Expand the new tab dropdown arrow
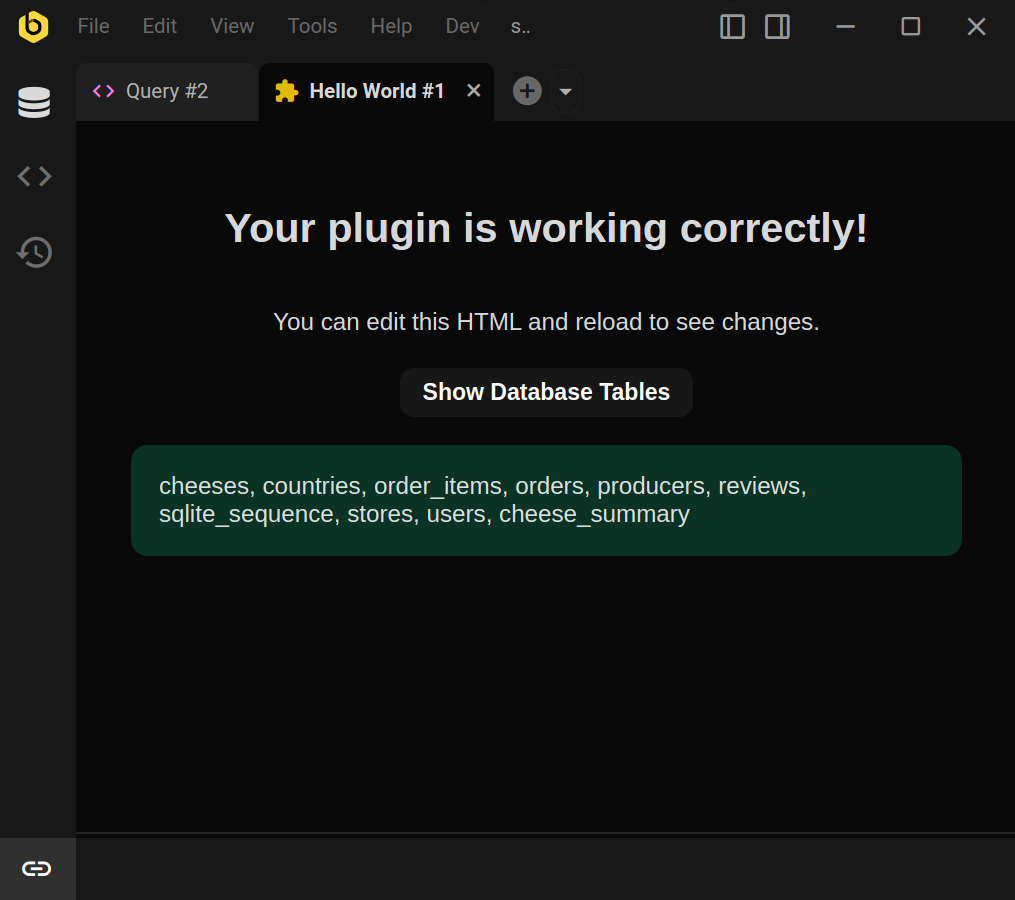Screen dimensions: 1015x900 tap(565, 91)
